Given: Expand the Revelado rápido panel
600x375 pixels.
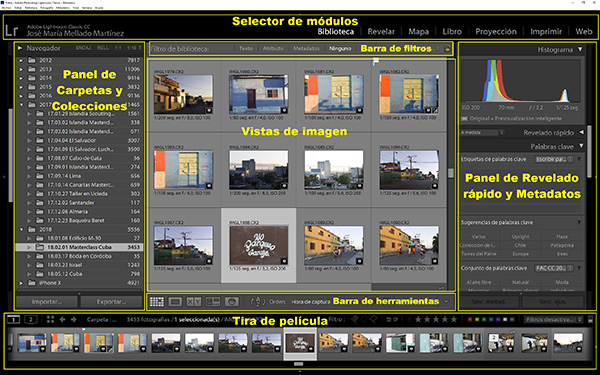Looking at the screenshot, I should (581, 132).
